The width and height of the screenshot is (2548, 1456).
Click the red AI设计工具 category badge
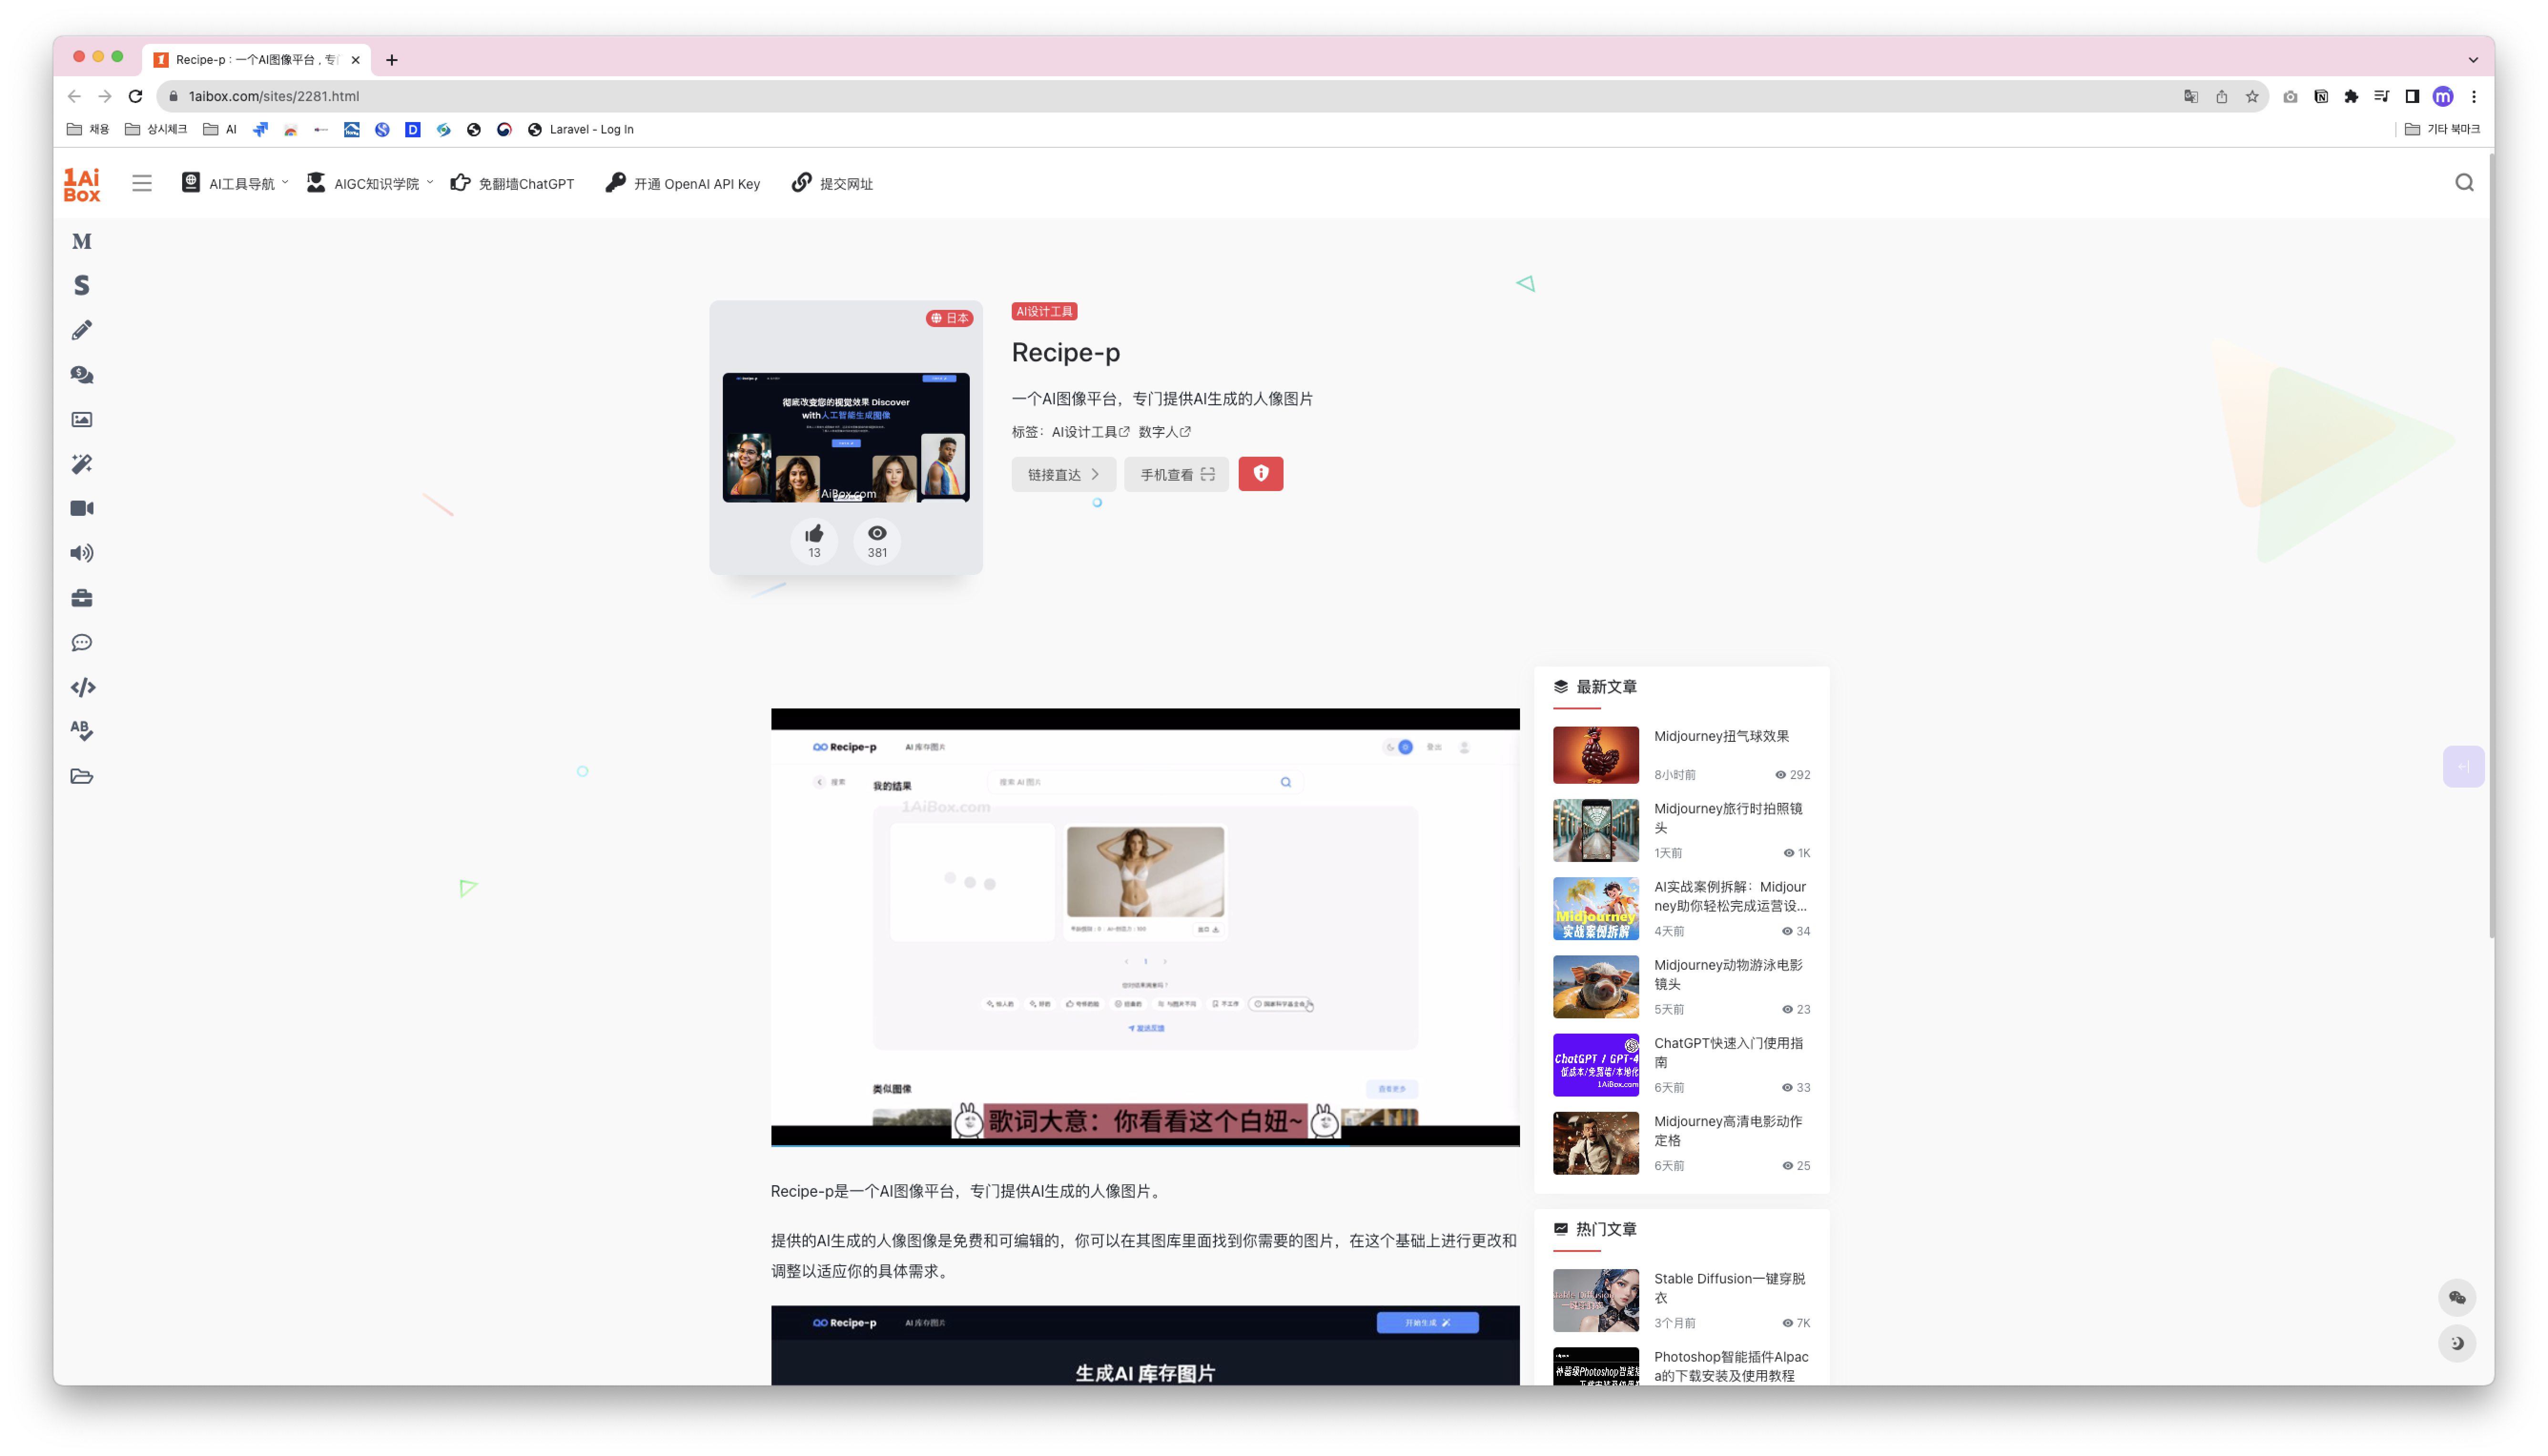(x=1044, y=312)
